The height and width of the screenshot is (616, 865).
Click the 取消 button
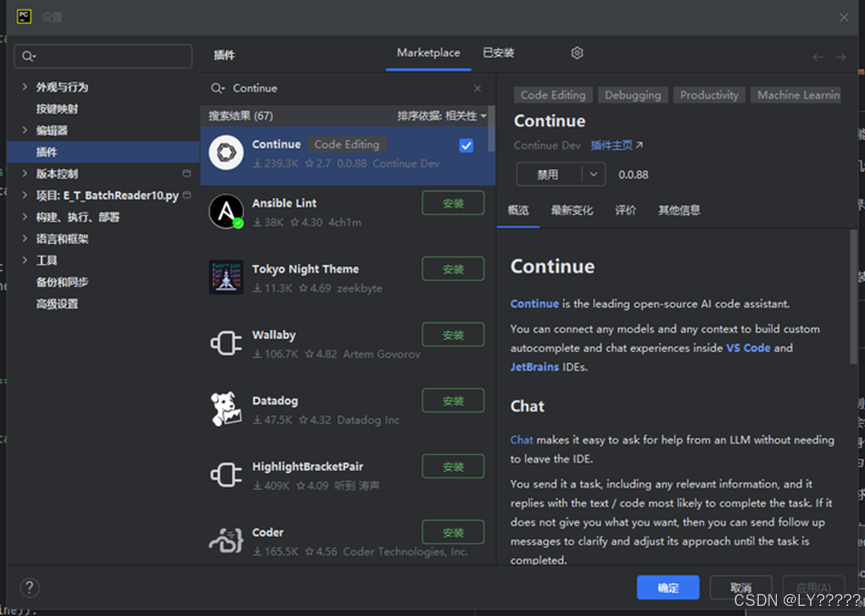[x=740, y=587]
